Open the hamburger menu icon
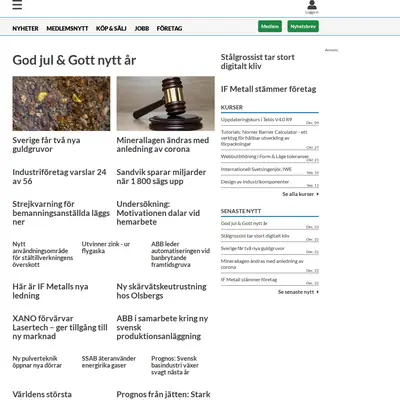This screenshot has height=400, width=400. point(17,5)
